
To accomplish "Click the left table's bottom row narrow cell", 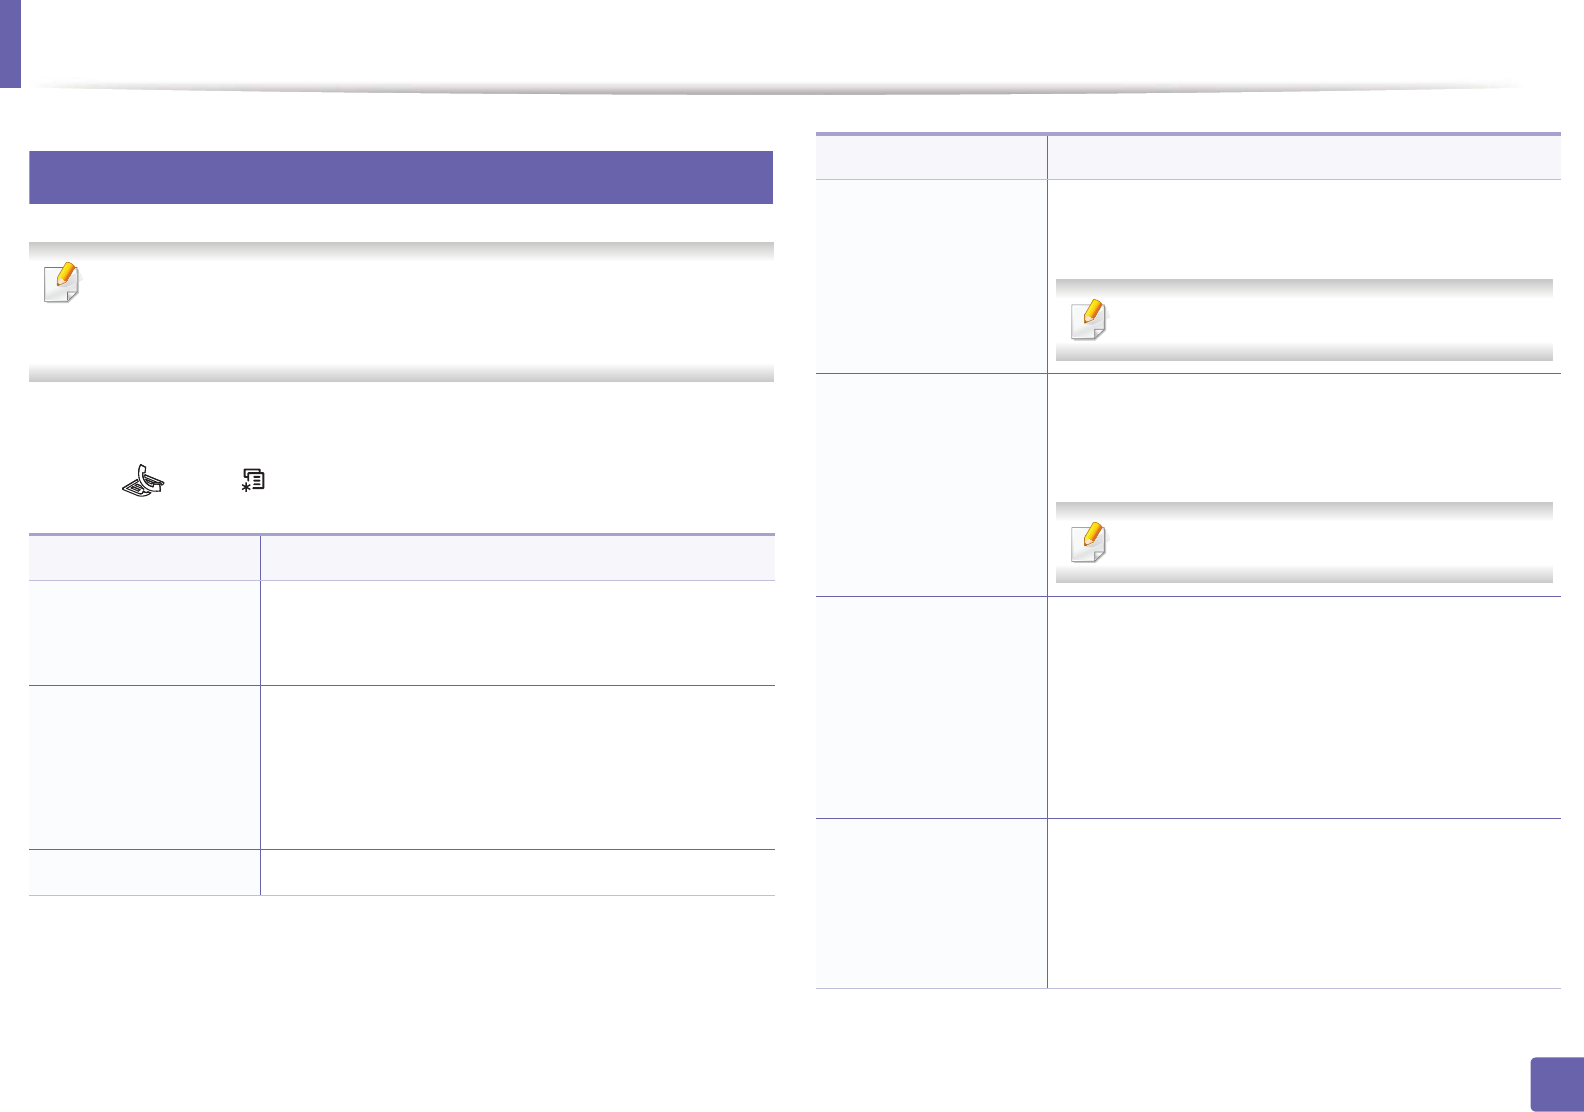I will [144, 872].
